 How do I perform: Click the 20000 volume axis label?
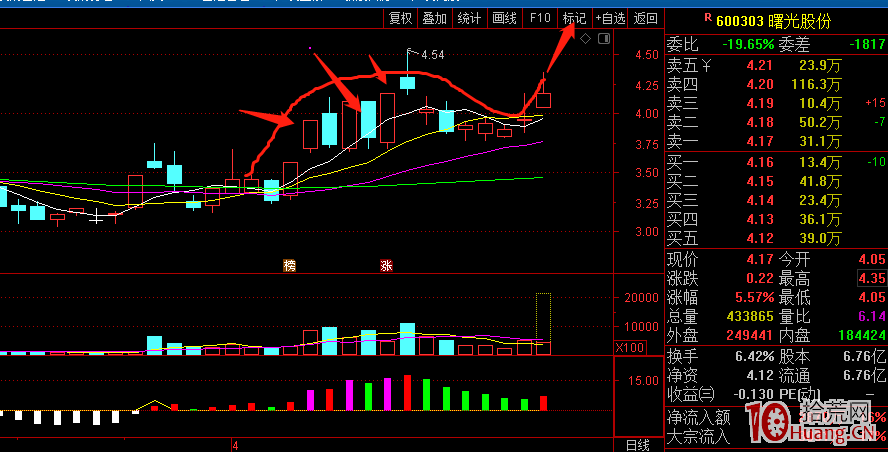point(641,298)
